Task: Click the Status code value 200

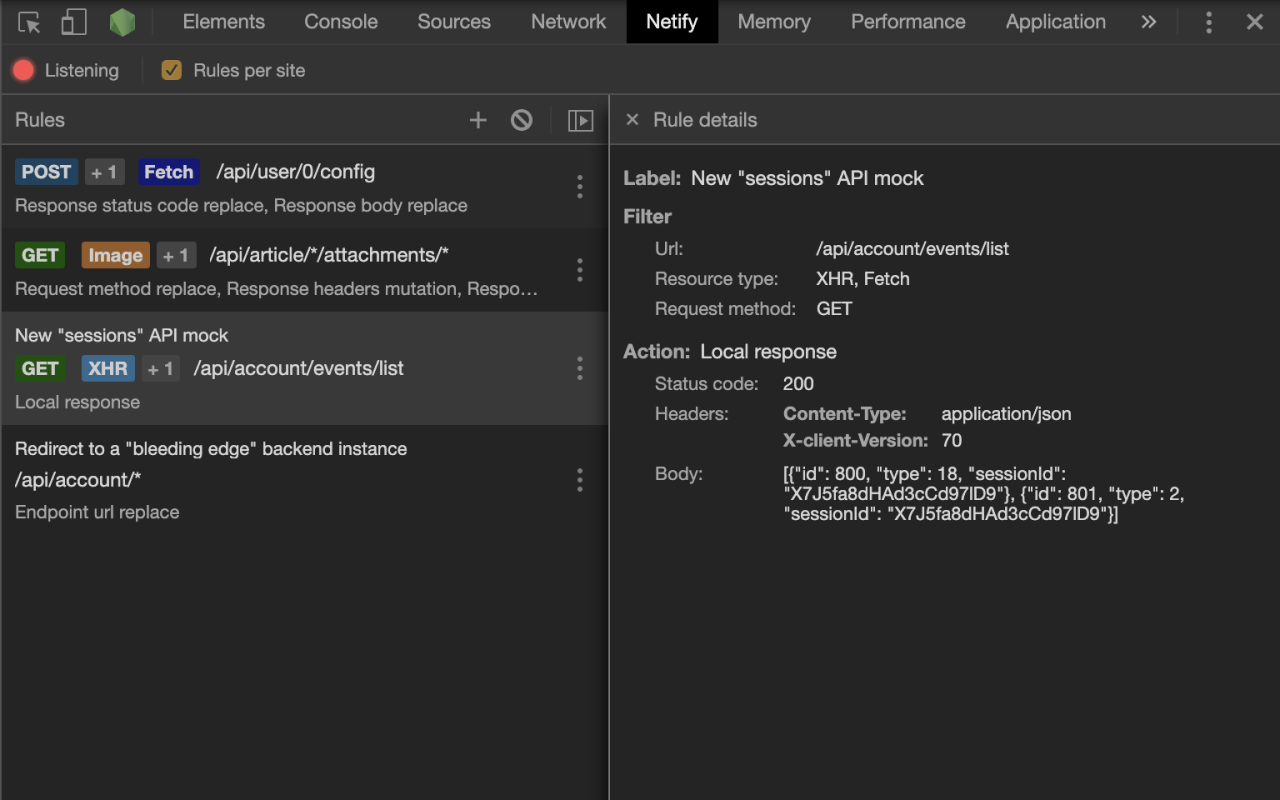Action: [798, 384]
